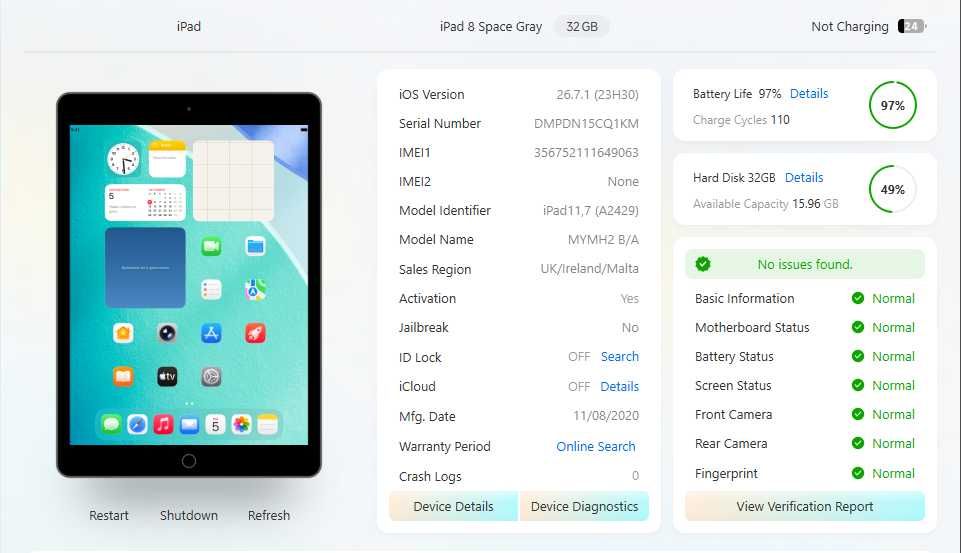Click the 32GB storage badge
The height and width of the screenshot is (553, 961).
(582, 27)
